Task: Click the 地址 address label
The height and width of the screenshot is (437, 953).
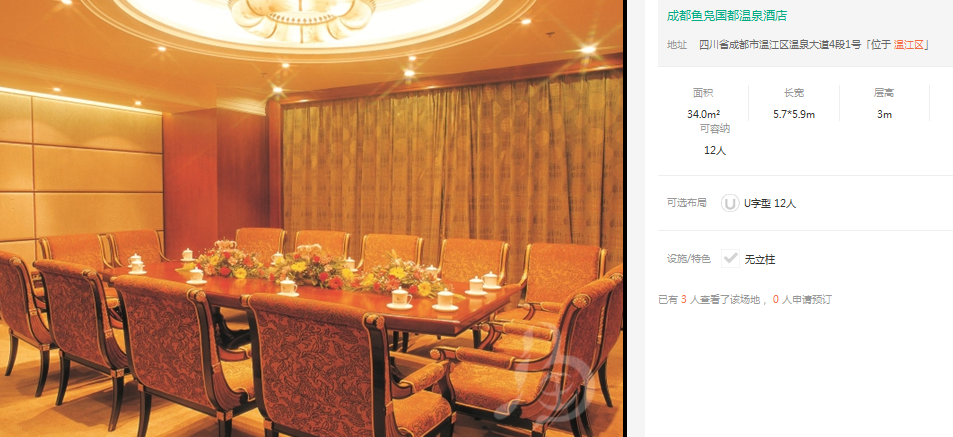Action: pyautogui.click(x=677, y=44)
